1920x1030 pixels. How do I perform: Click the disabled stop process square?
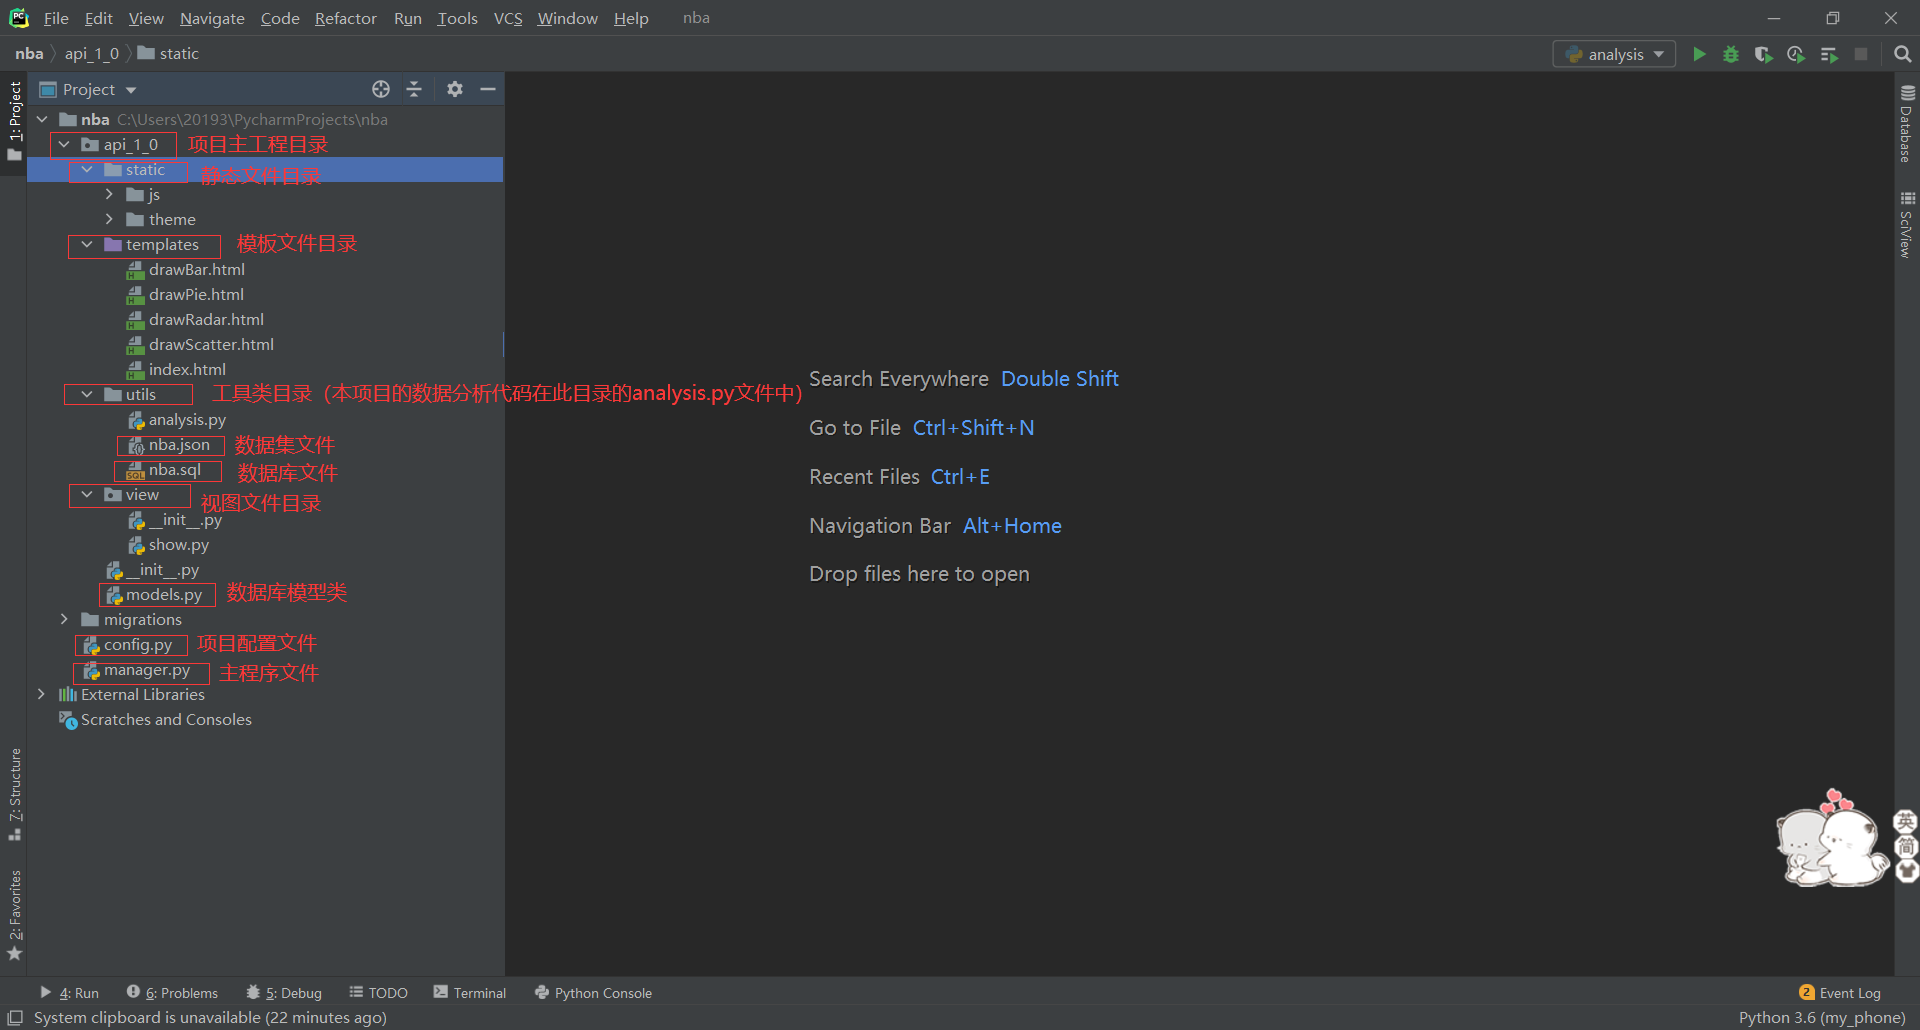point(1861,54)
